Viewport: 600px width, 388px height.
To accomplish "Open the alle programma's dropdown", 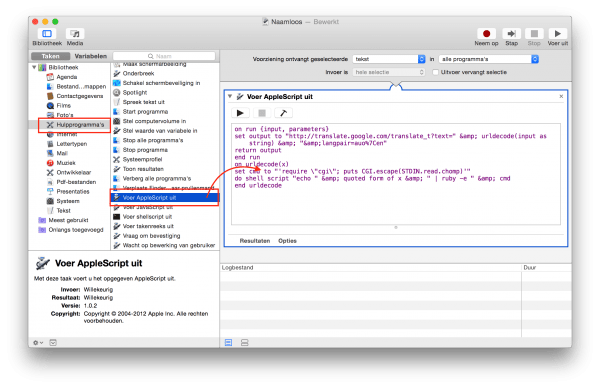I will tap(489, 59).
